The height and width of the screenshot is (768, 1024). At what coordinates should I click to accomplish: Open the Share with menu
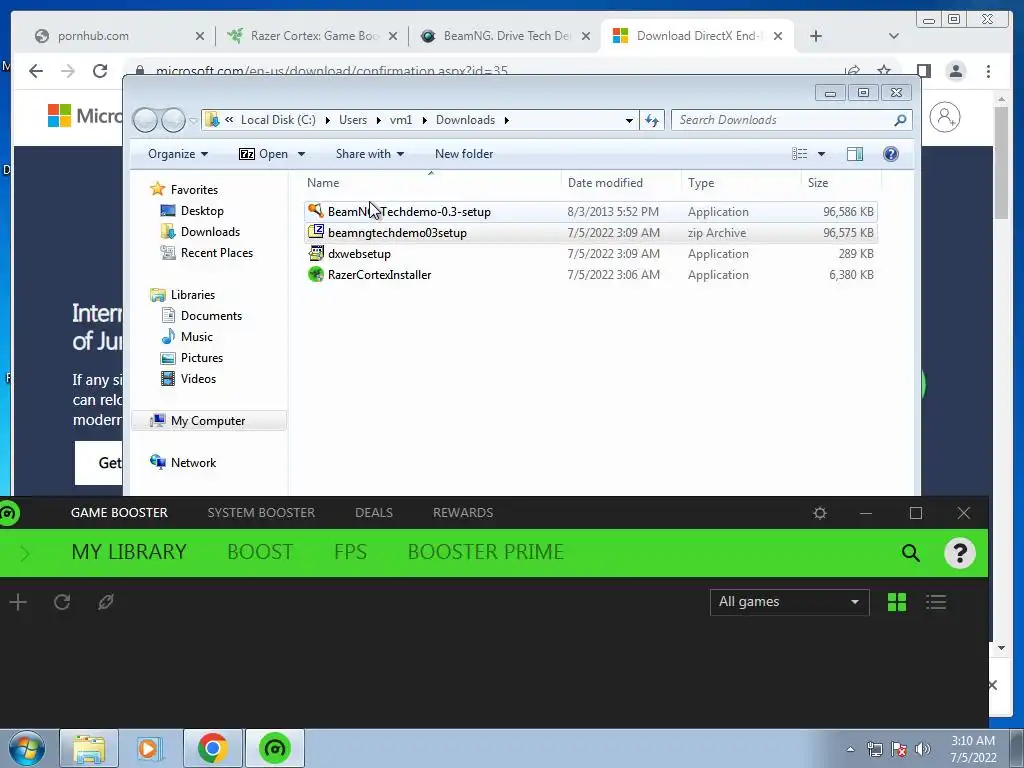(x=370, y=154)
